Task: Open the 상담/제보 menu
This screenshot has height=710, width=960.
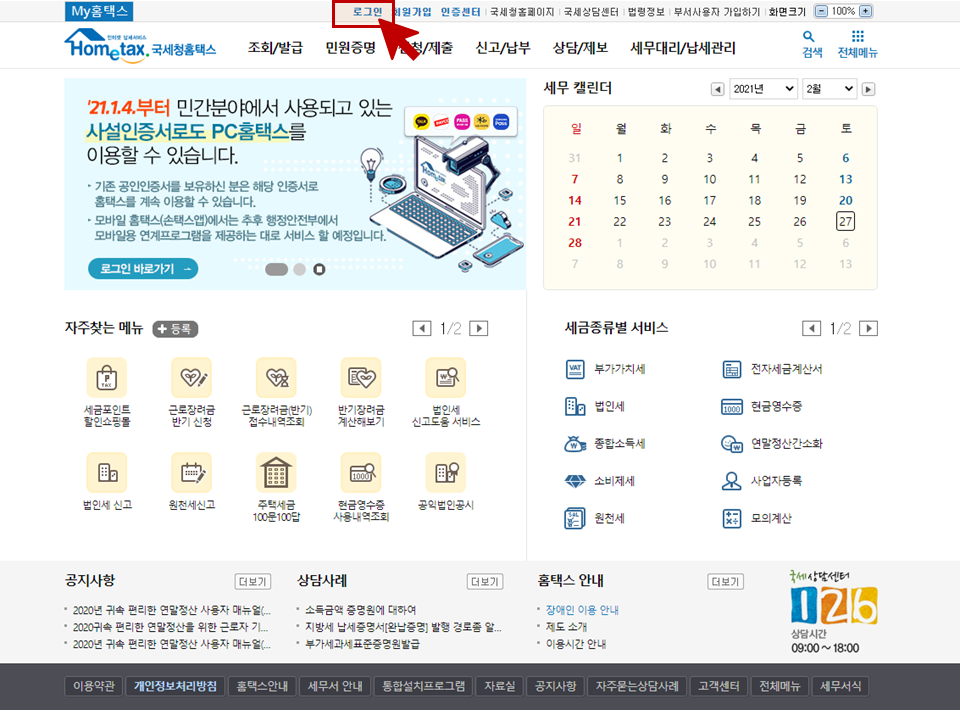Action: 580,48
